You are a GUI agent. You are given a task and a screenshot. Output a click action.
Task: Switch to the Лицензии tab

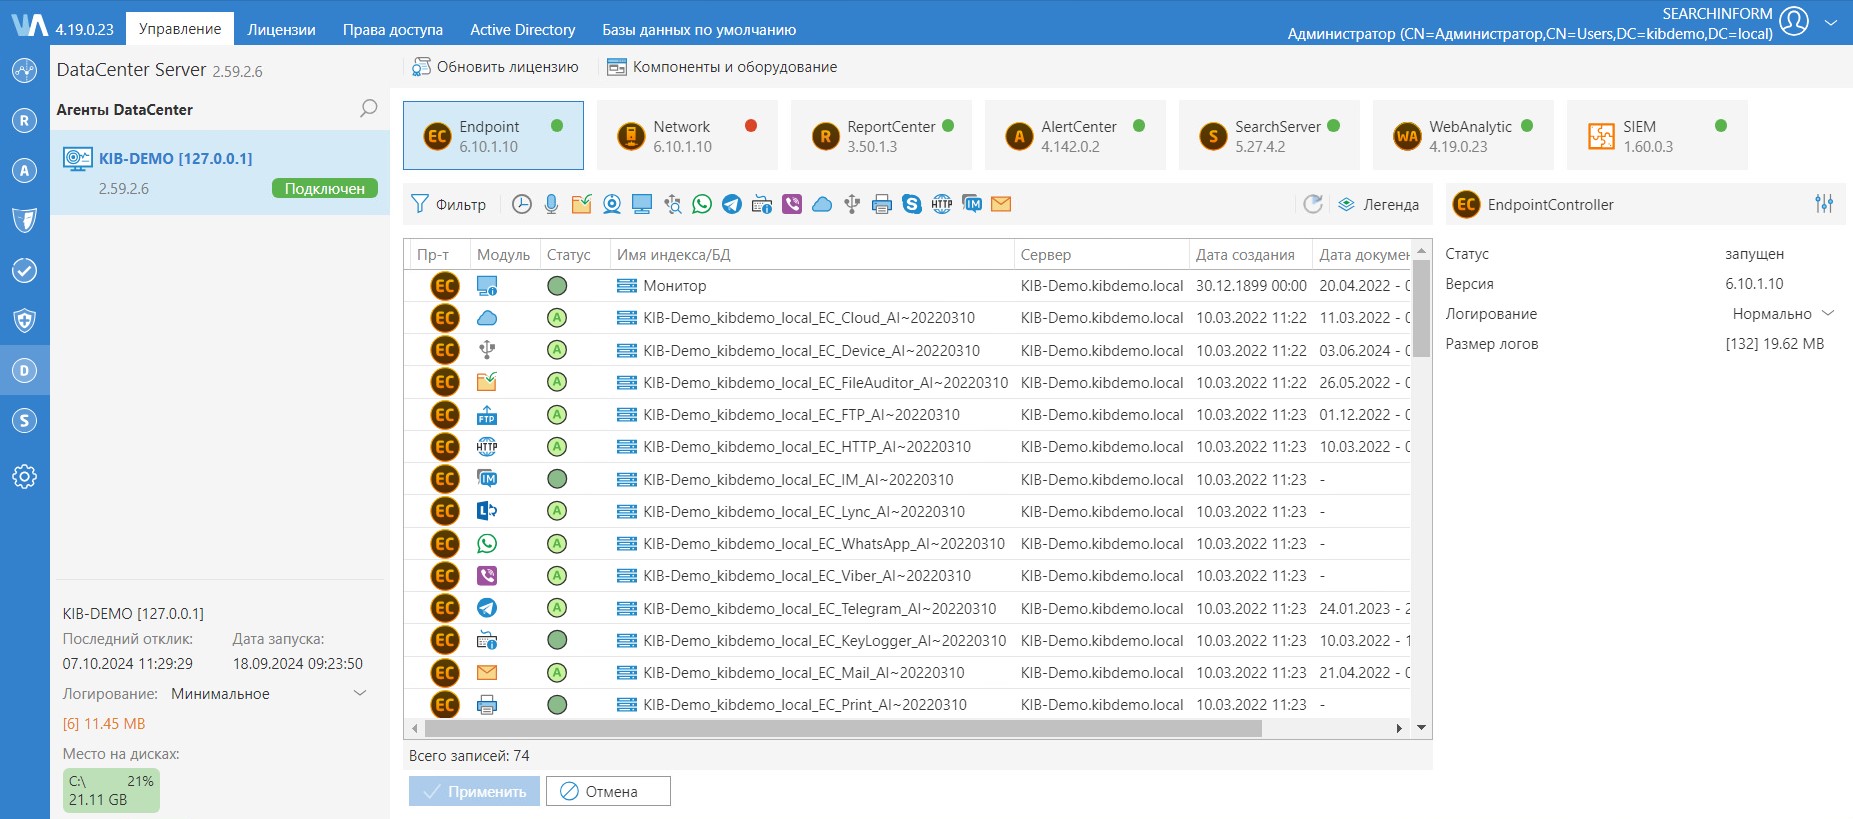[281, 29]
